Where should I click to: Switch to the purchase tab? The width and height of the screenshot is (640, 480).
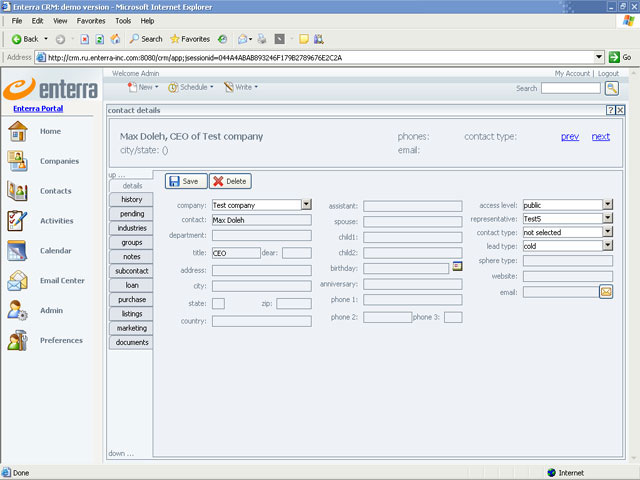coord(131,300)
